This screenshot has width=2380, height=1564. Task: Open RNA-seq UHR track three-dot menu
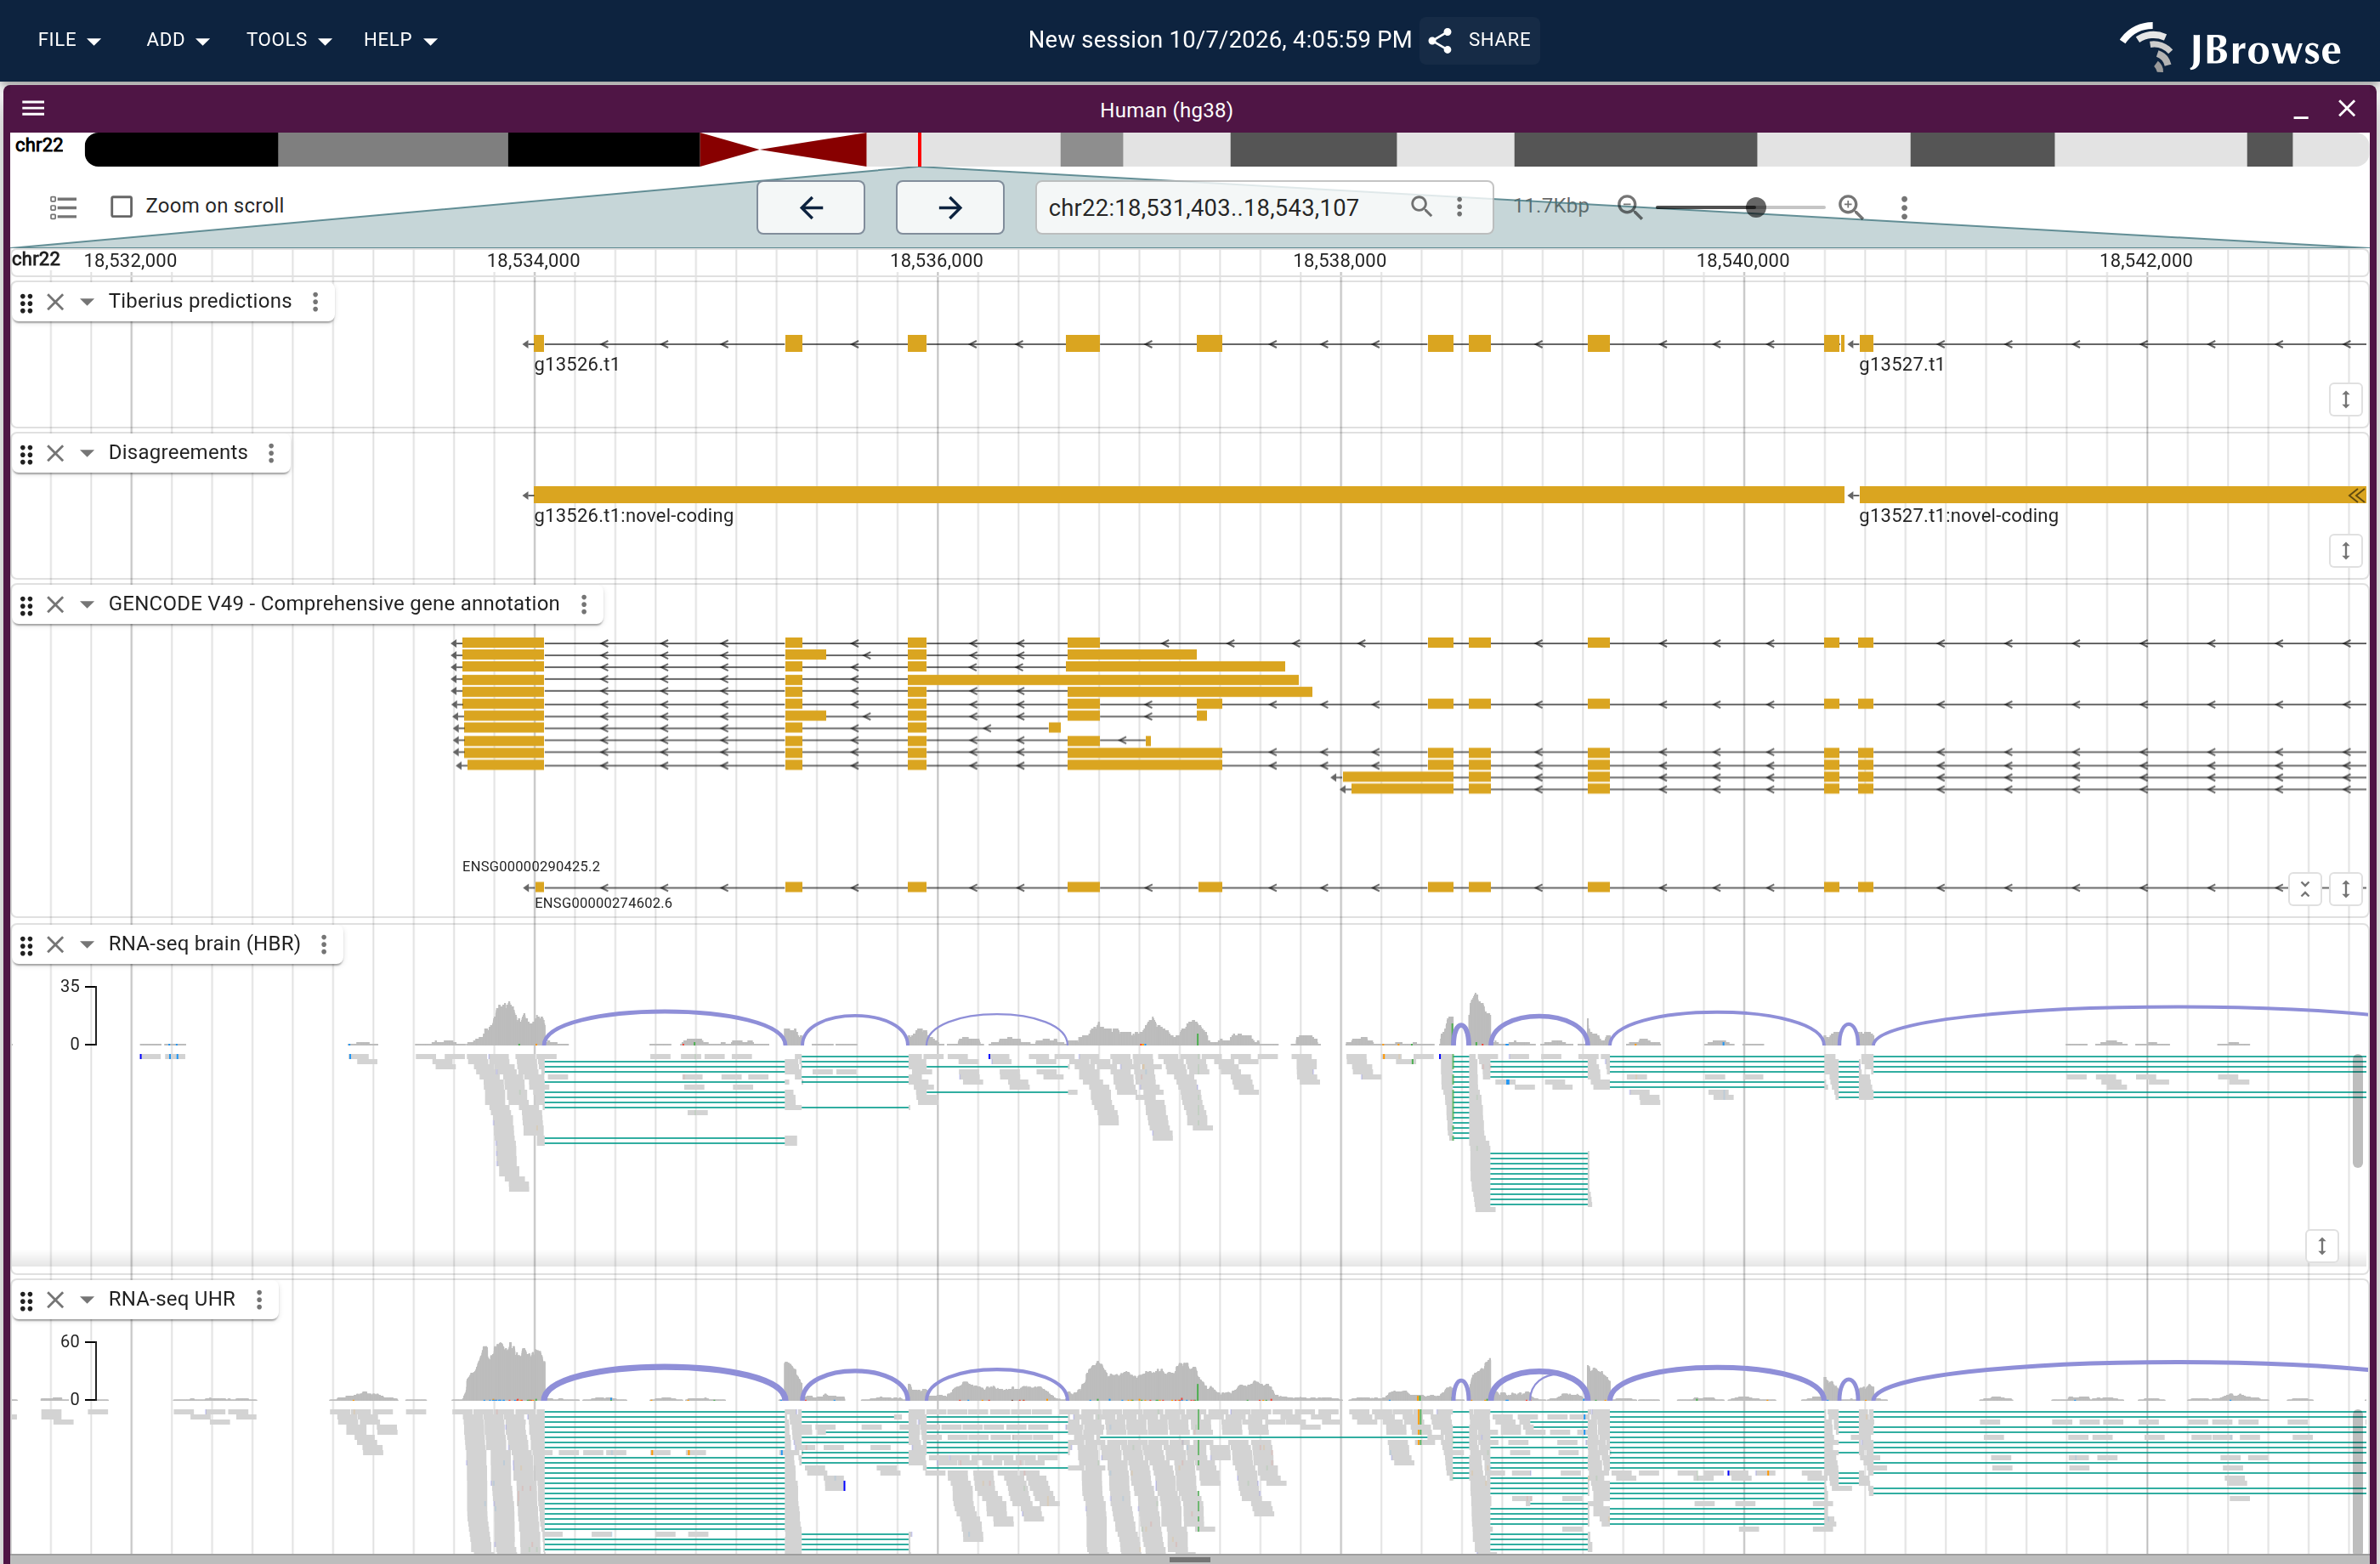point(259,1299)
